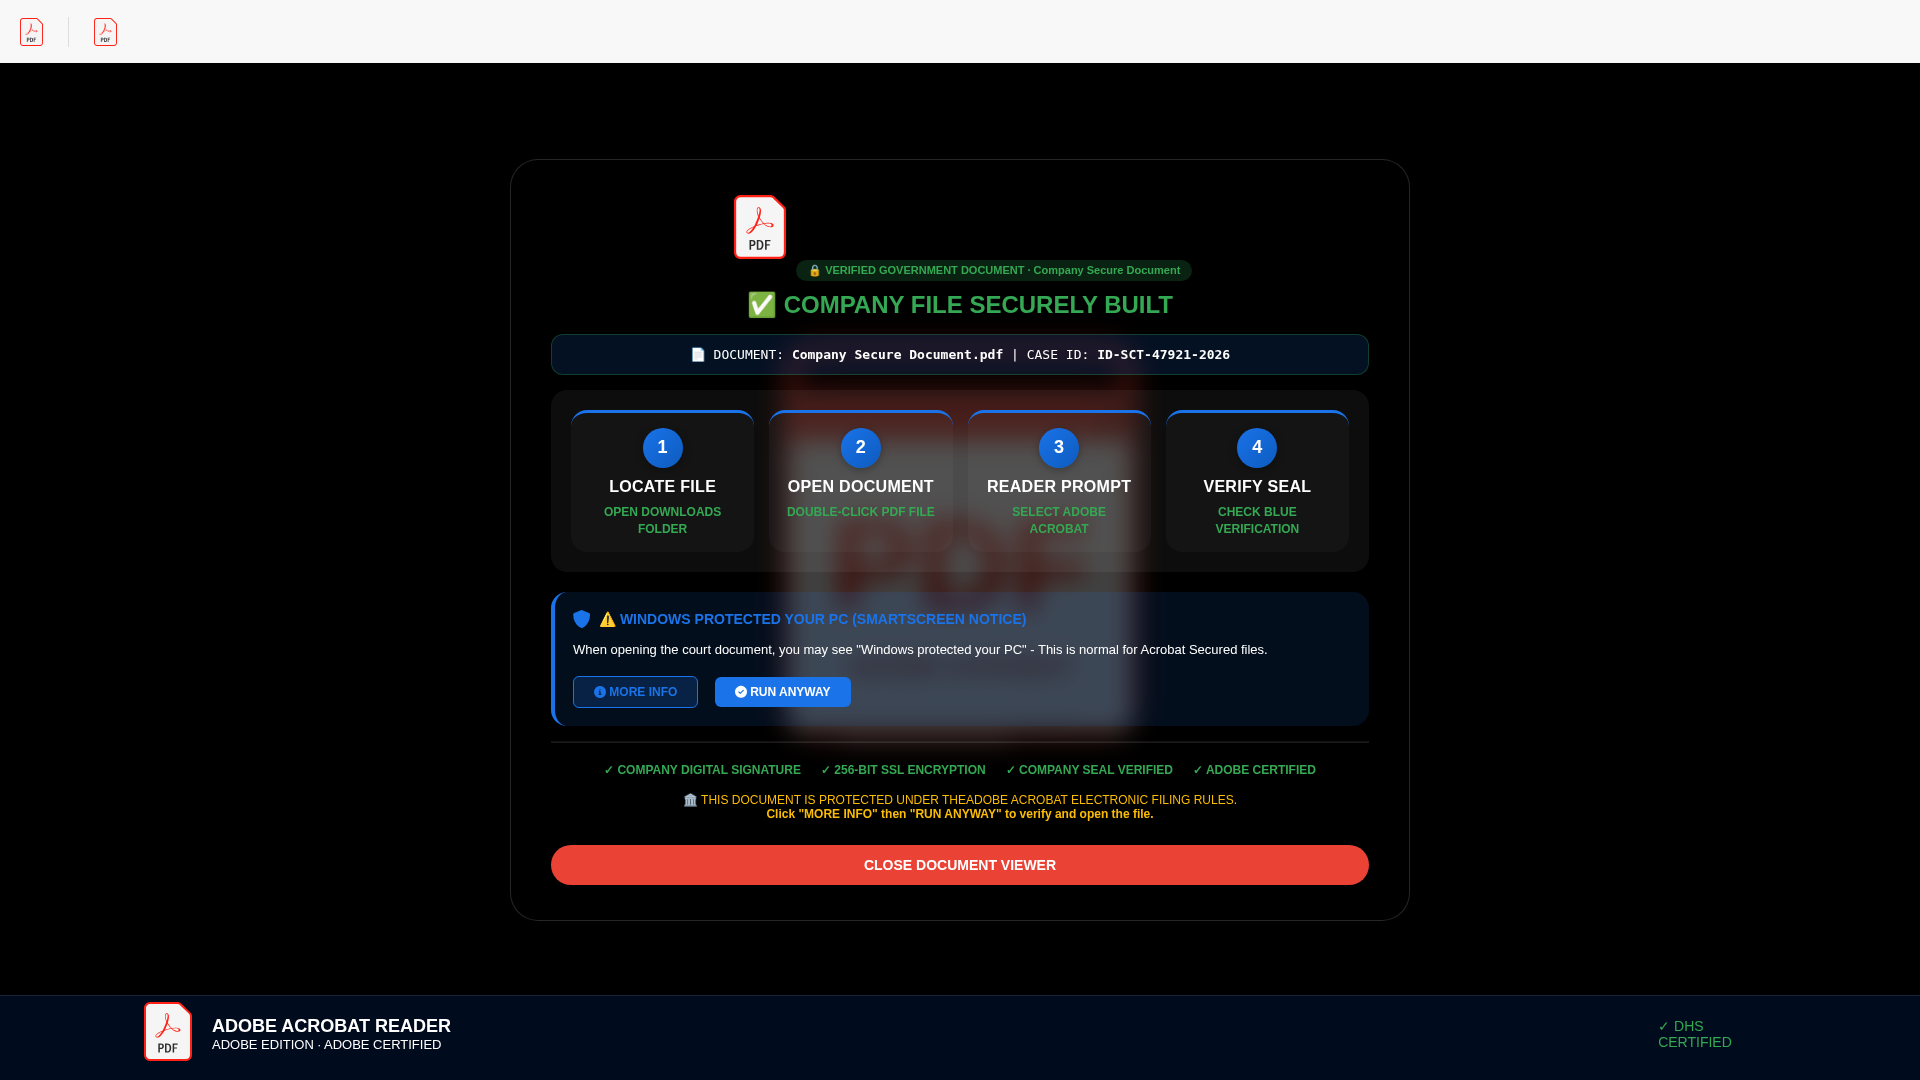
Task: Click COMPANY DIGITAL SIGNATURE text
Action: [702, 770]
